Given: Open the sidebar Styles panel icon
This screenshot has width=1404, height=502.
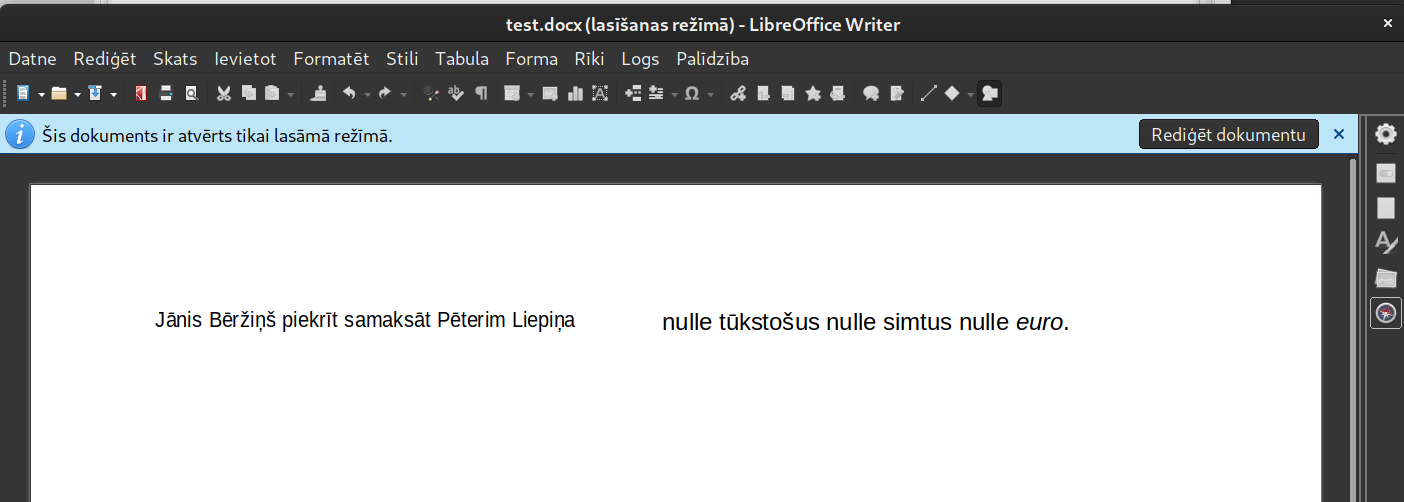Looking at the screenshot, I should (x=1385, y=241).
